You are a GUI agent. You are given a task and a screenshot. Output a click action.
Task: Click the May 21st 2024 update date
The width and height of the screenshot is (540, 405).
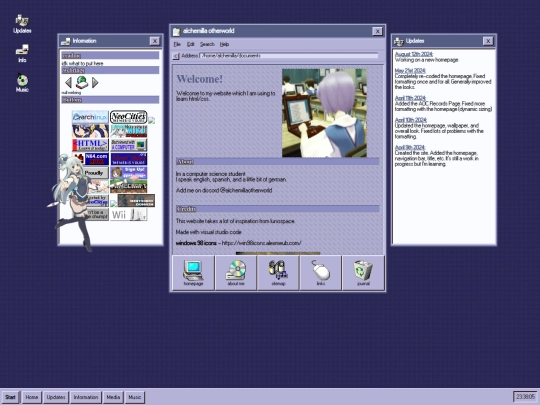(x=410, y=71)
